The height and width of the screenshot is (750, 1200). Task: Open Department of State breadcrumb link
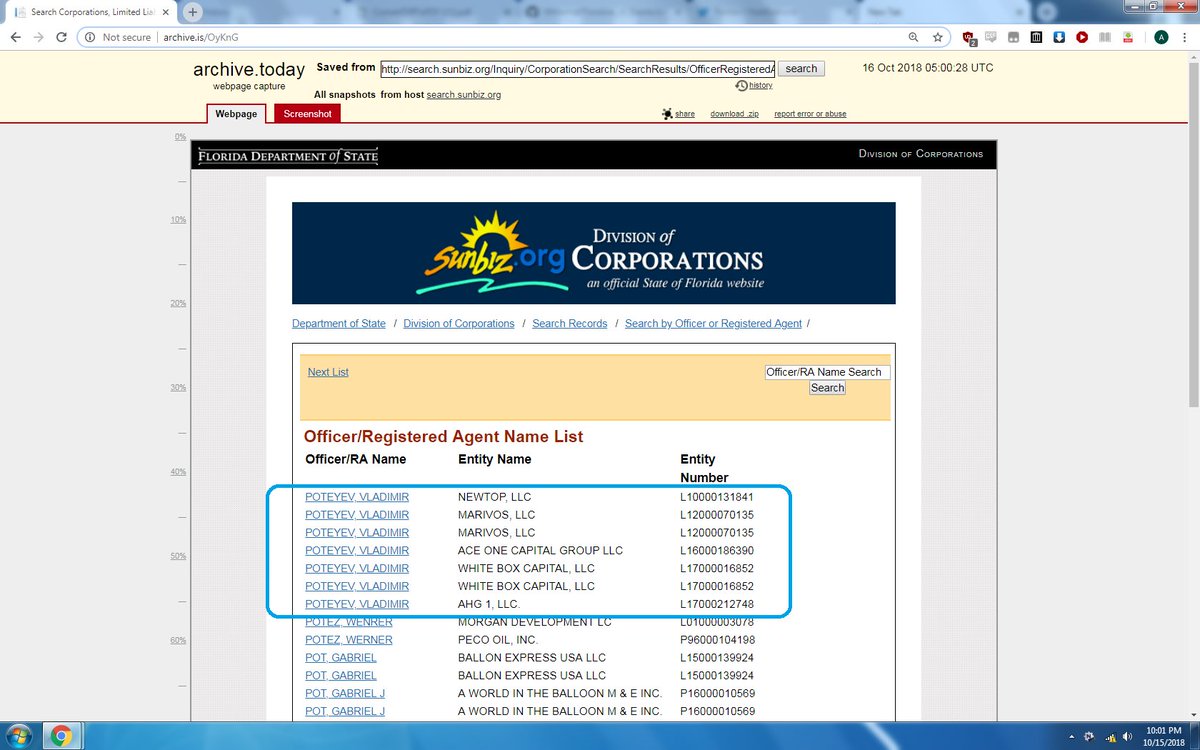pyautogui.click(x=339, y=324)
